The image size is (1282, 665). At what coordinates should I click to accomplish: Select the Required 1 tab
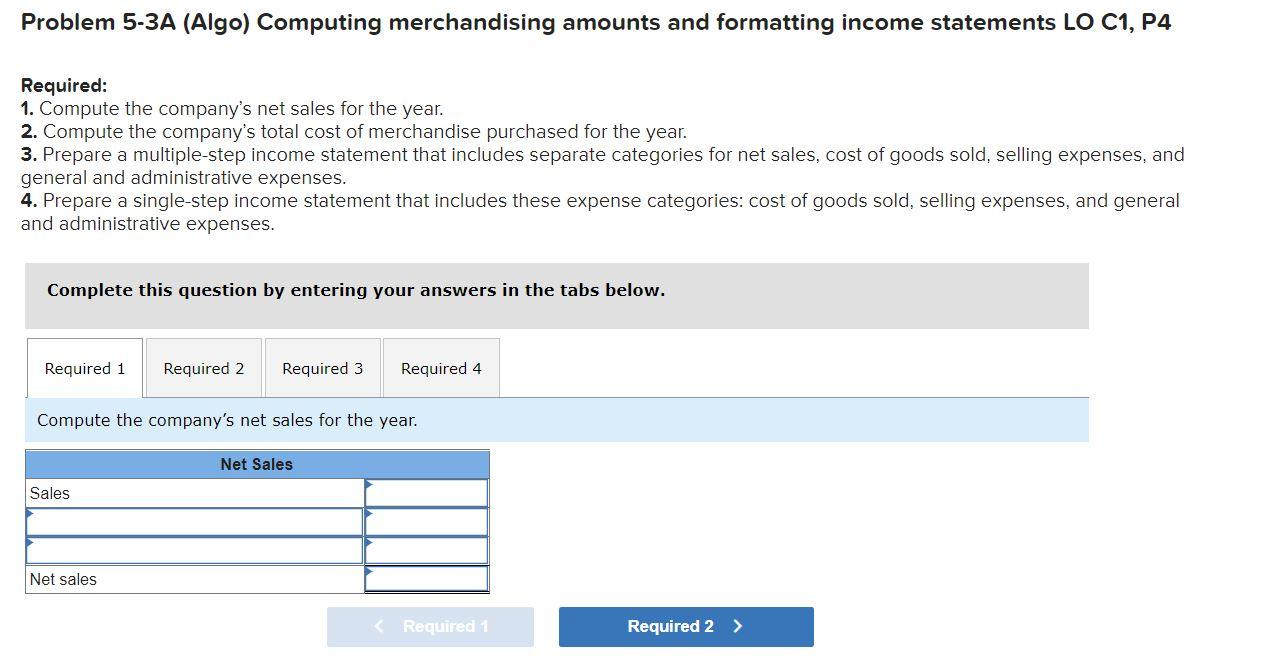84,368
